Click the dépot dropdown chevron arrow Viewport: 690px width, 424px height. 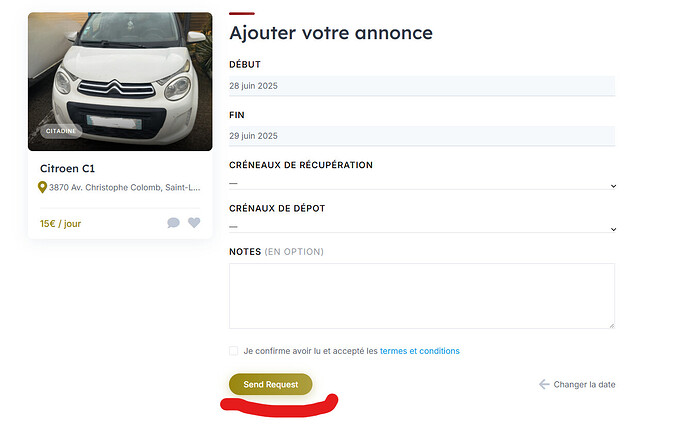[613, 229]
